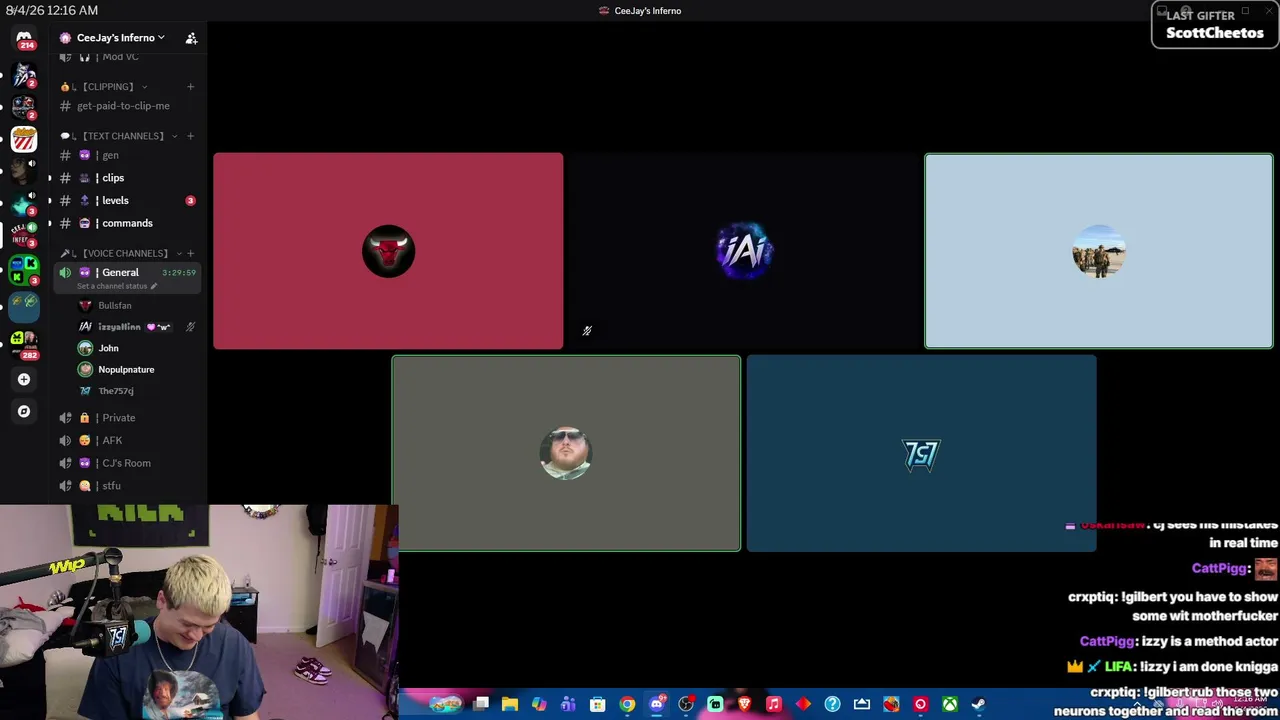Join the AFK voice channel

[128, 441]
